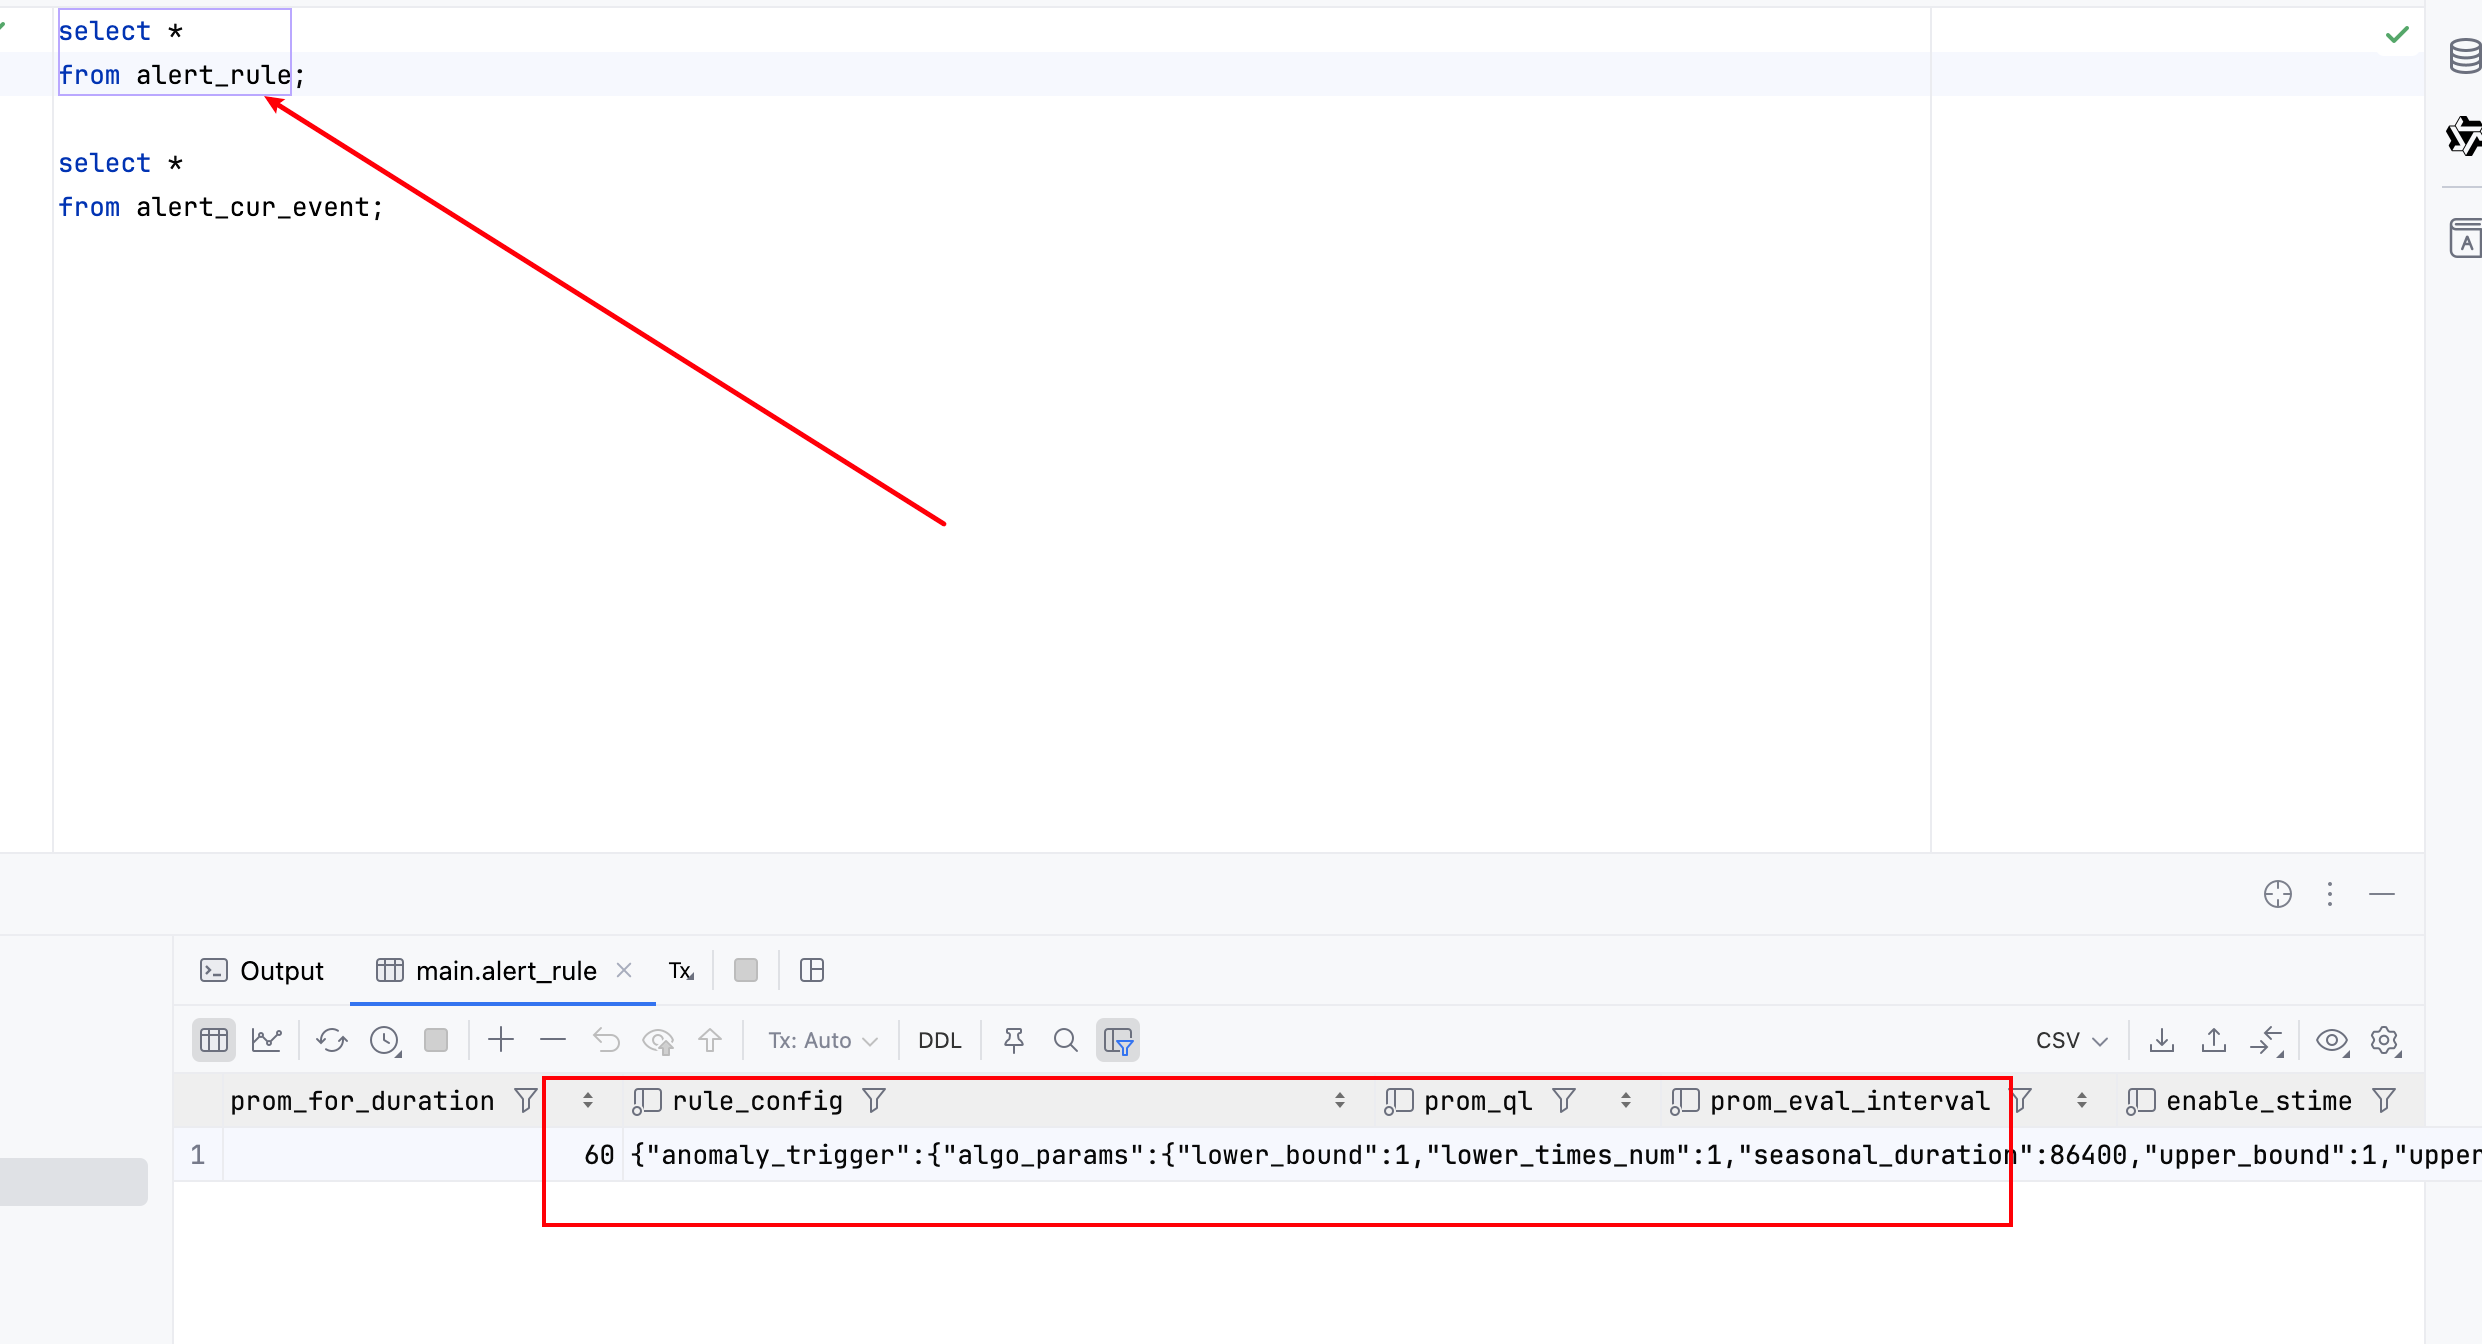Viewport: 2482px width, 1344px height.
Task: Open the CSV export format dropdown
Action: point(2070,1040)
